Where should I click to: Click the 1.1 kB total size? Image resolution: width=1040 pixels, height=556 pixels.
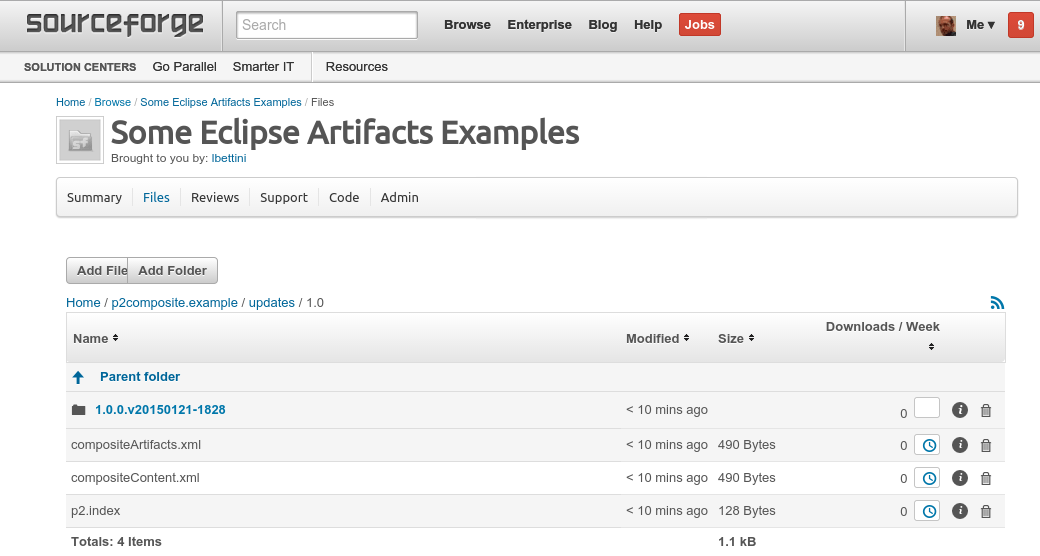click(737, 542)
